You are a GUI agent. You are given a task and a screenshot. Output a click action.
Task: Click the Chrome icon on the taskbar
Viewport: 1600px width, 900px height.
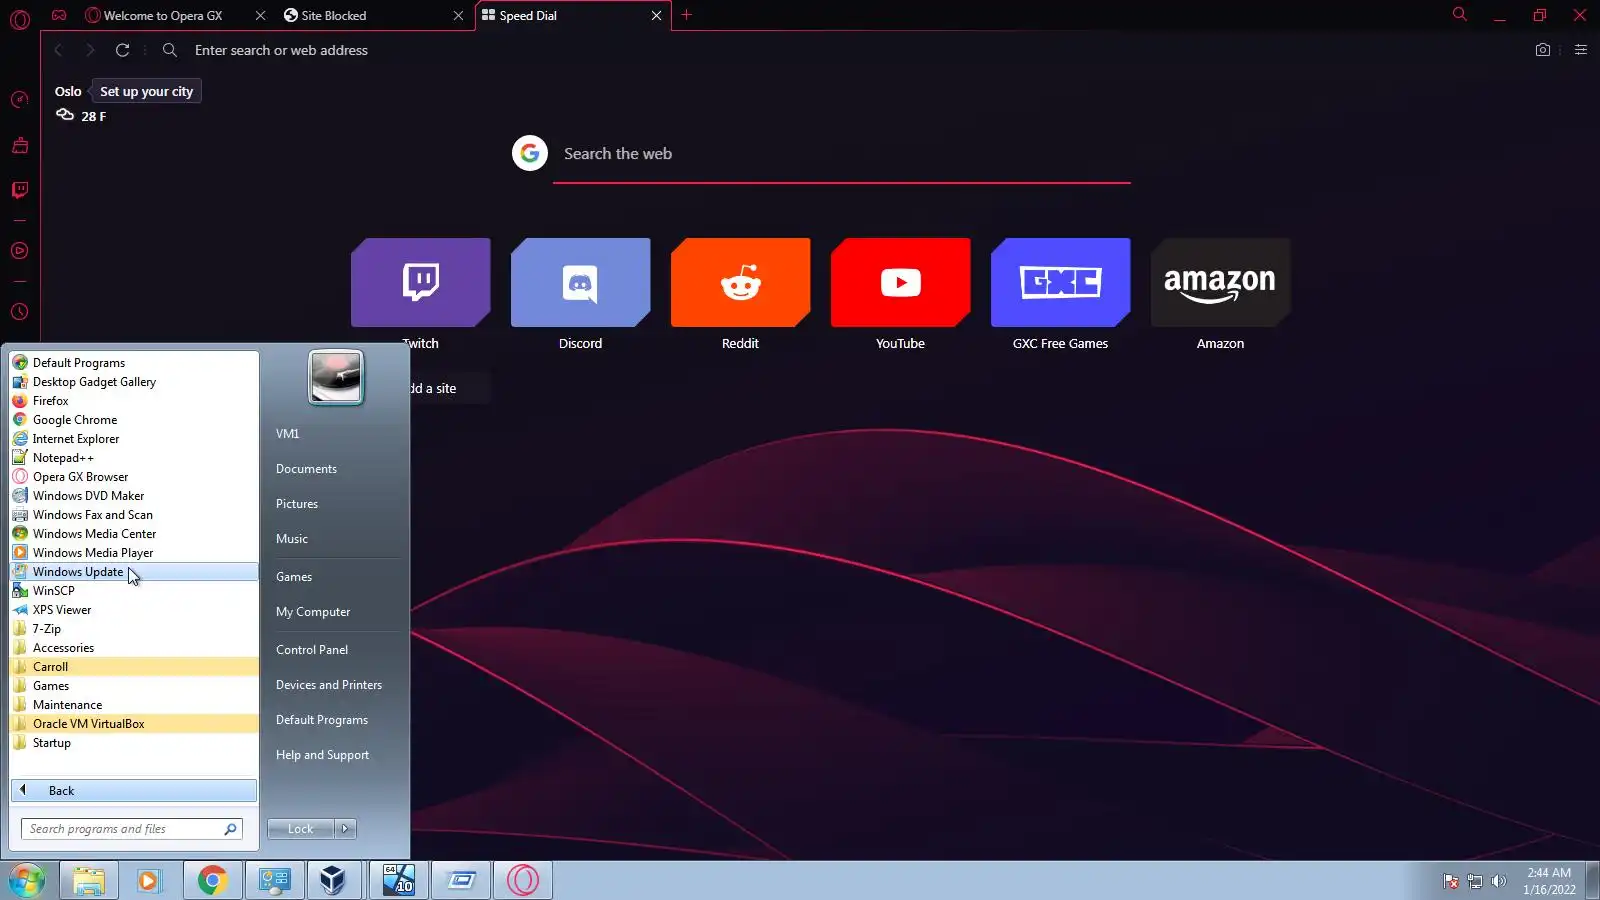pyautogui.click(x=212, y=881)
